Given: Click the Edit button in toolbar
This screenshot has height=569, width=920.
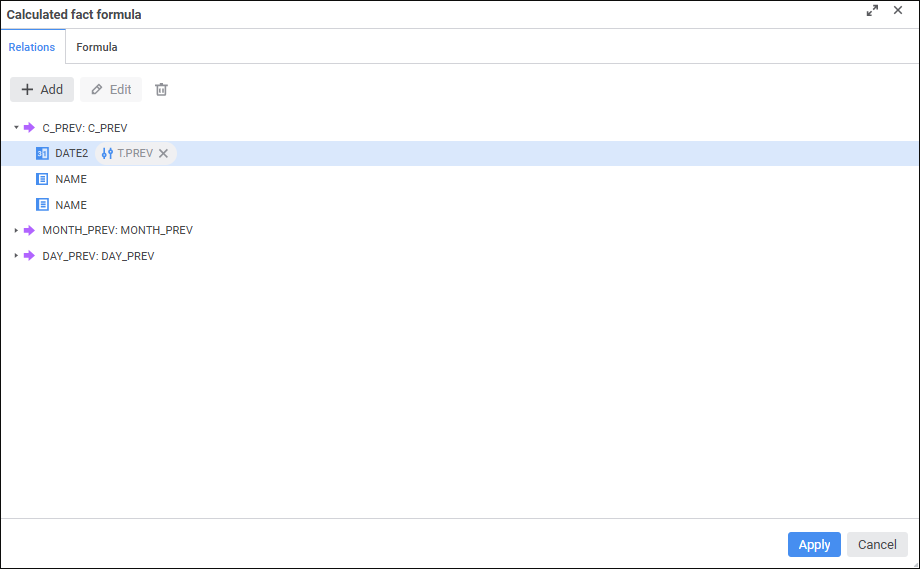Looking at the screenshot, I should (111, 90).
